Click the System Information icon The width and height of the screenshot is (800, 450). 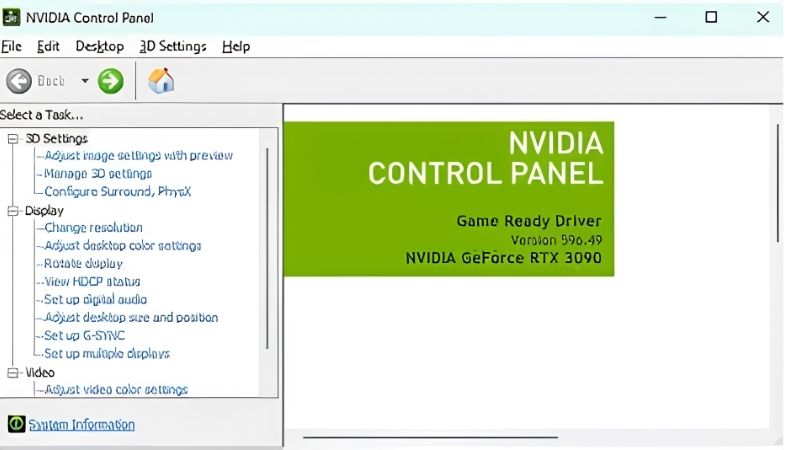(x=16, y=423)
